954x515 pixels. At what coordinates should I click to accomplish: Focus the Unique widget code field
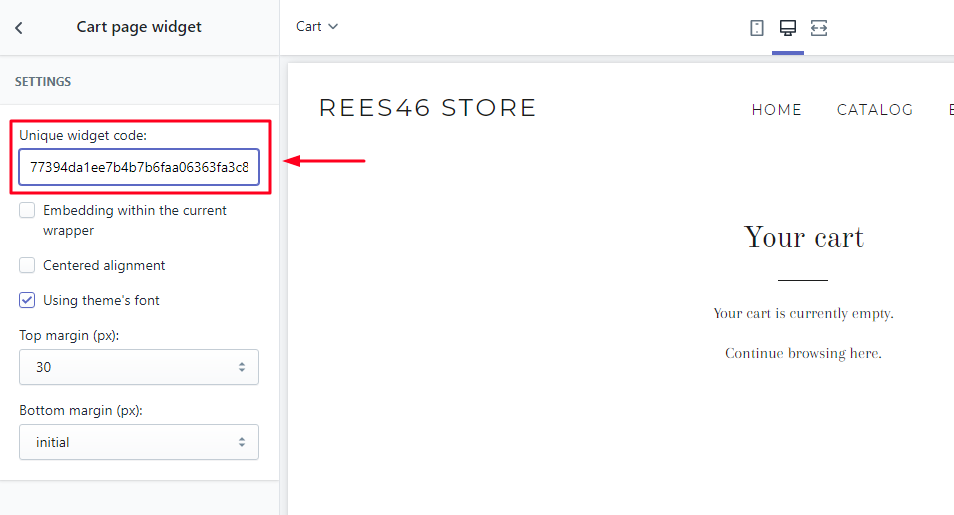click(x=139, y=167)
